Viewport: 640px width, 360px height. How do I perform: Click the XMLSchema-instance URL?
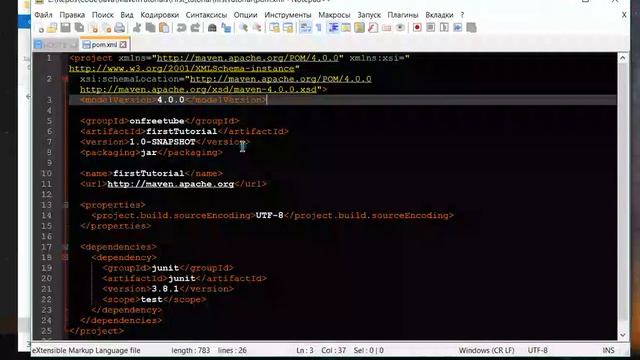pyautogui.click(x=182, y=68)
